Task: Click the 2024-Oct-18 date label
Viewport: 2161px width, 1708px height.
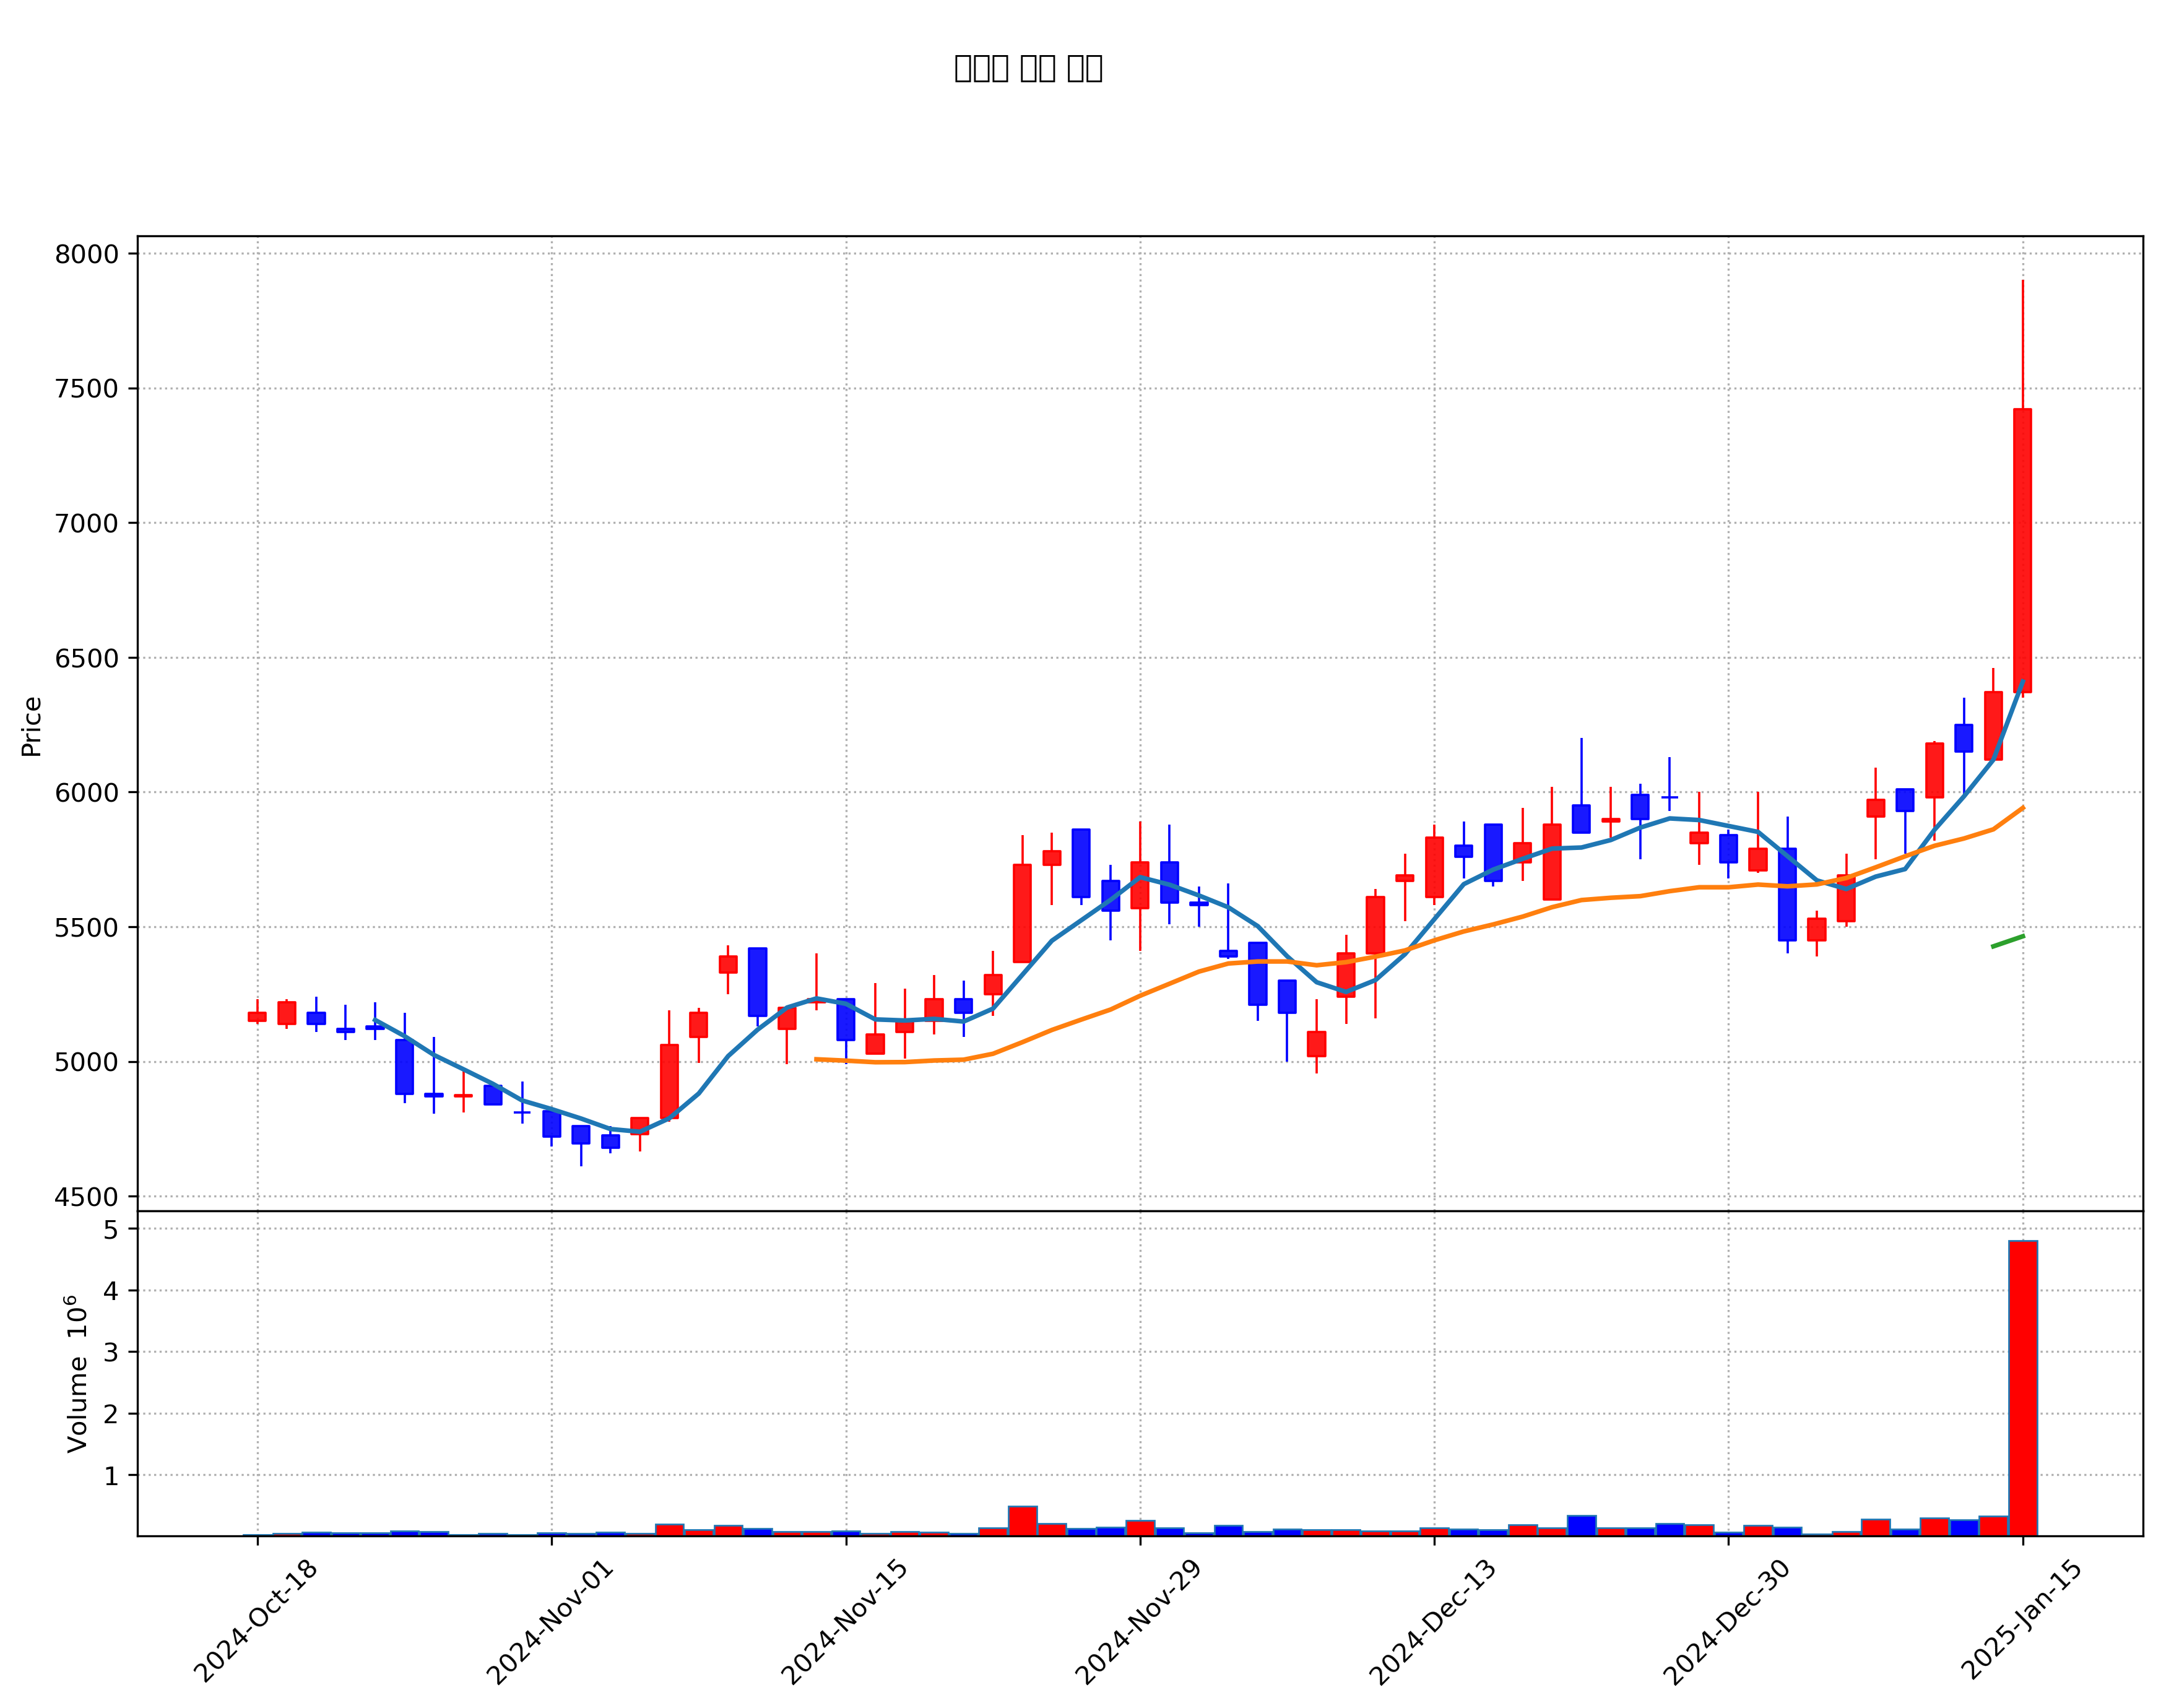Action: click(x=255, y=1622)
